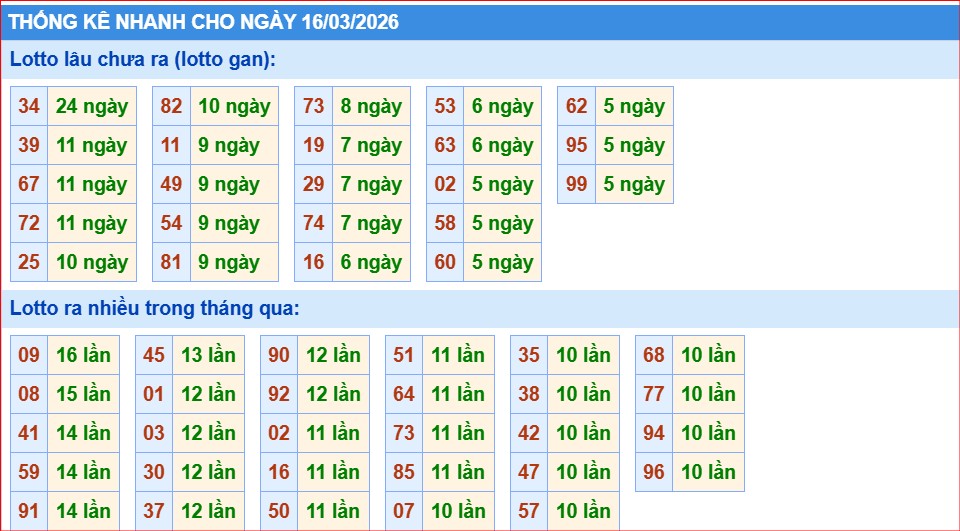Click '12 lần' beside number 01
The image size is (960, 531).
pos(209,394)
